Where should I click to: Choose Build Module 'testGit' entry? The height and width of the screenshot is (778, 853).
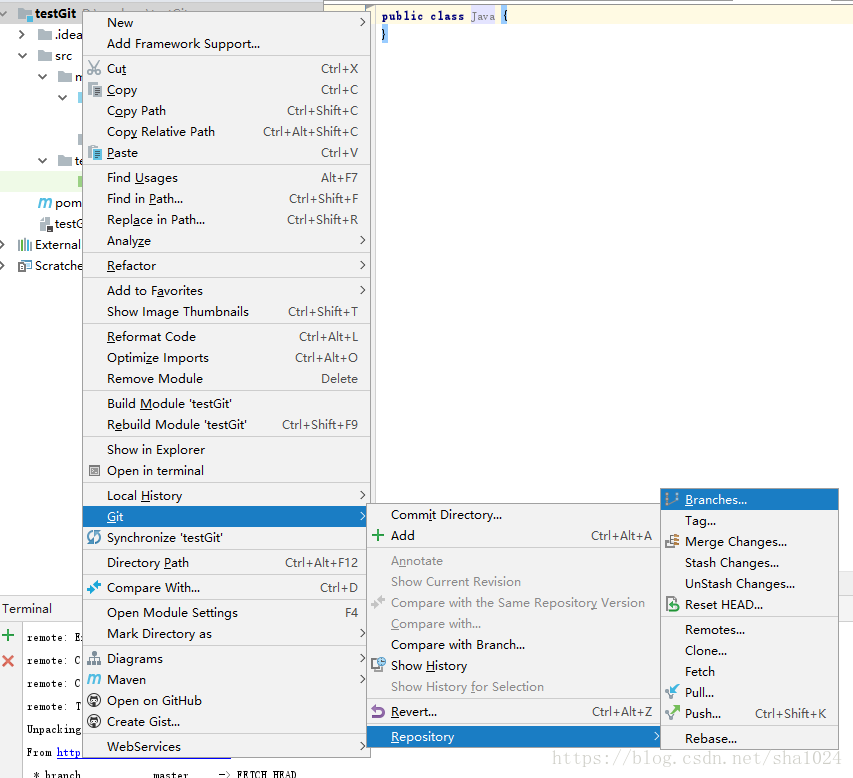pos(226,404)
